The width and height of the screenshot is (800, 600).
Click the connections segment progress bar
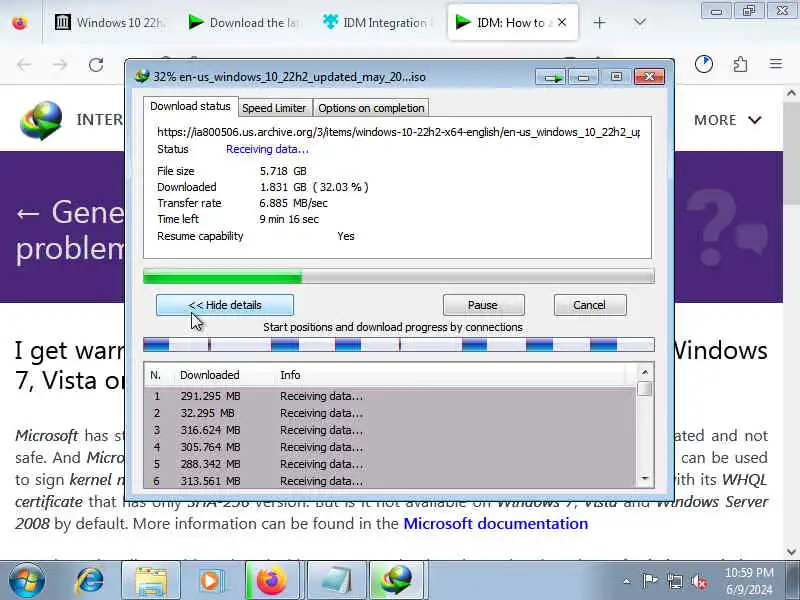coord(398,345)
